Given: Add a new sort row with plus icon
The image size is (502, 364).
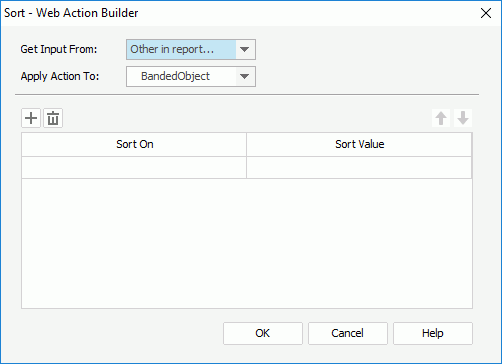Looking at the screenshot, I should pos(31,118).
